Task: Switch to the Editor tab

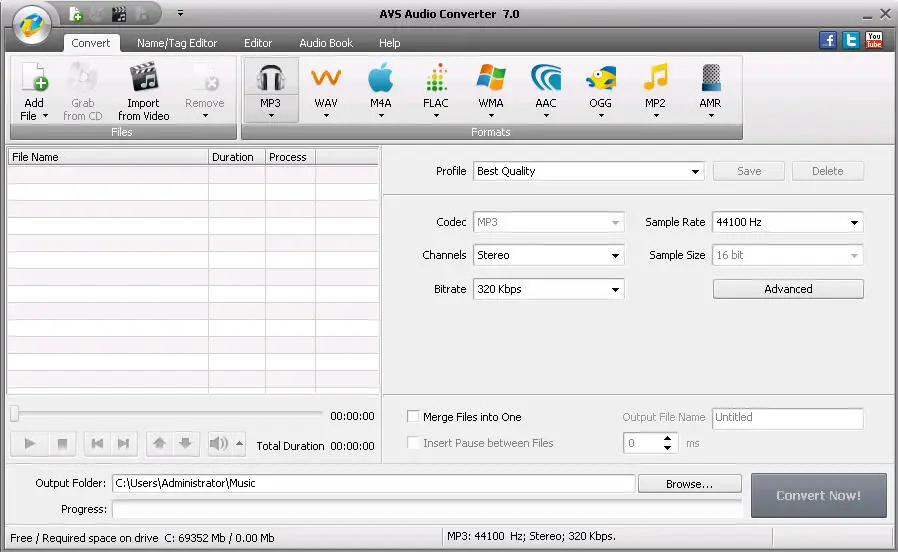Action: tap(258, 43)
